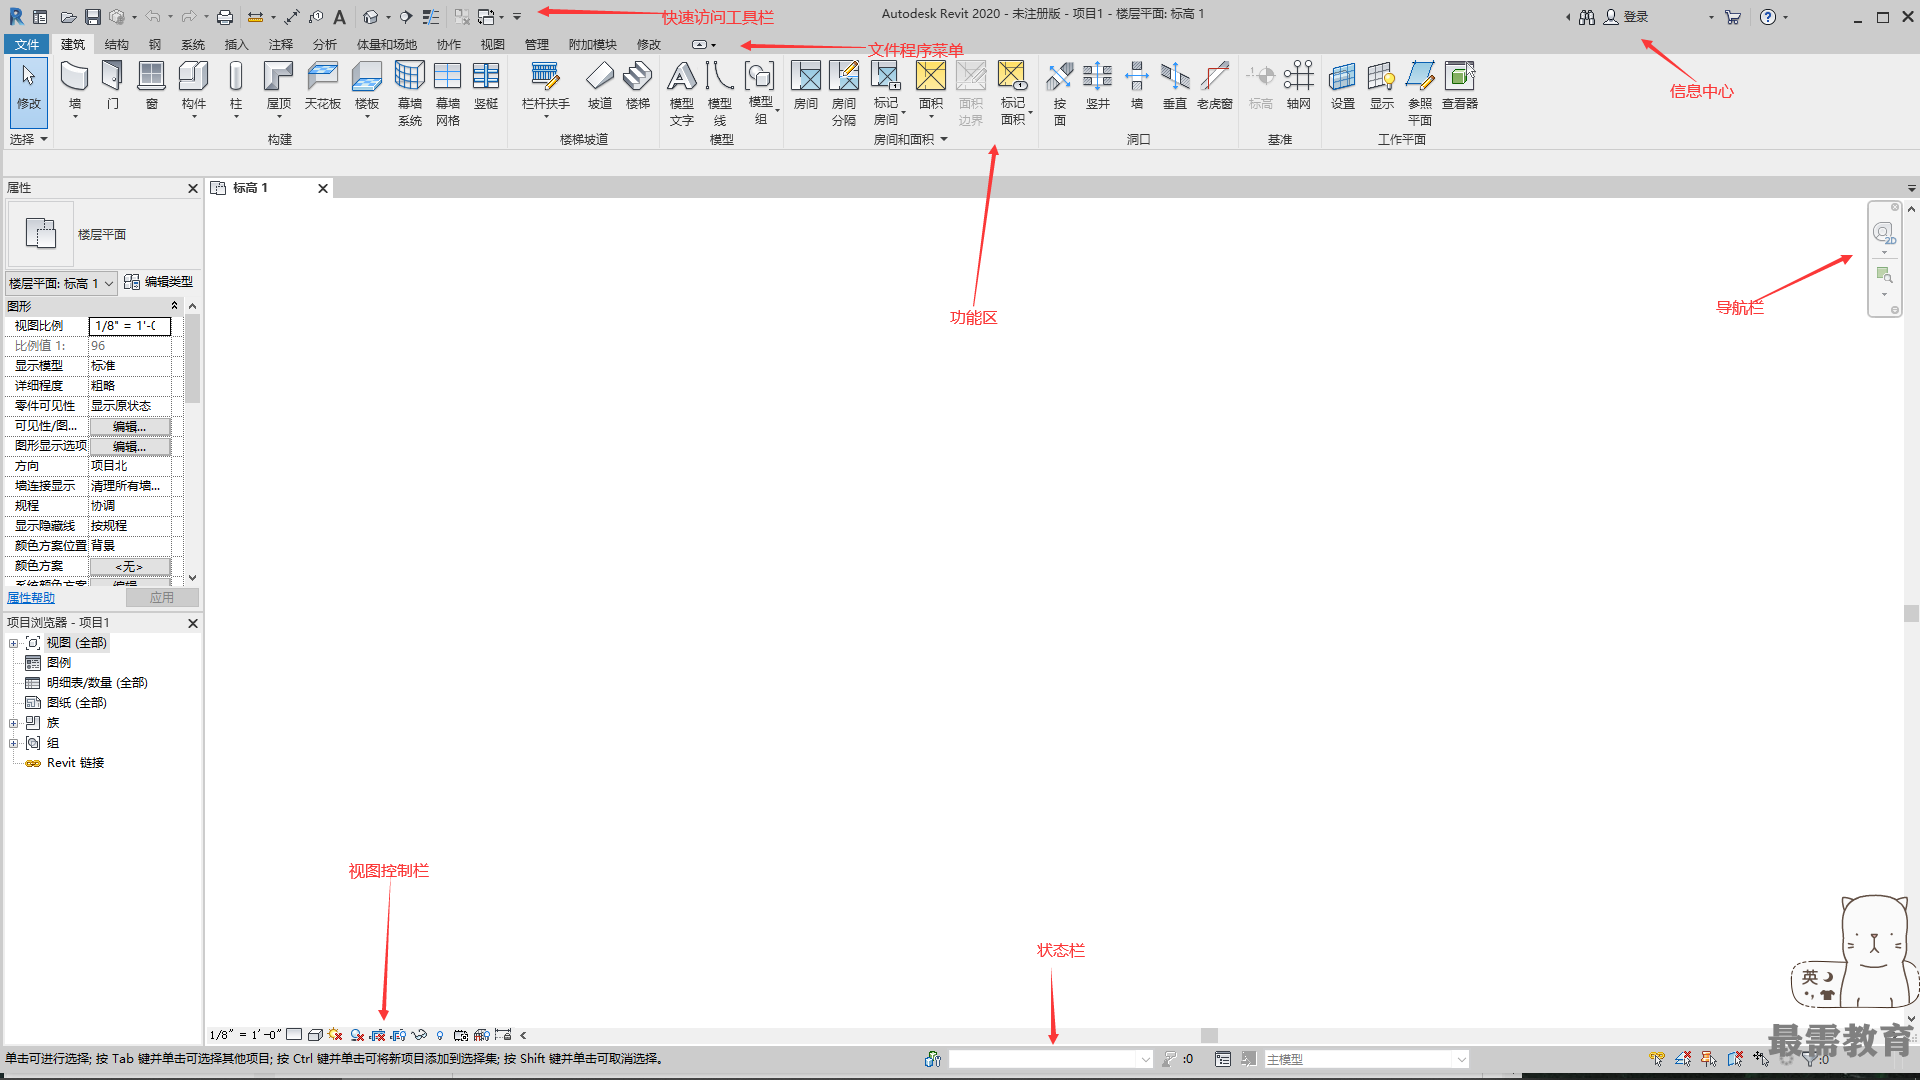This screenshot has height=1080, width=1920.
Task: Open the 主模型 design options dropdown
Action: [1366, 1059]
